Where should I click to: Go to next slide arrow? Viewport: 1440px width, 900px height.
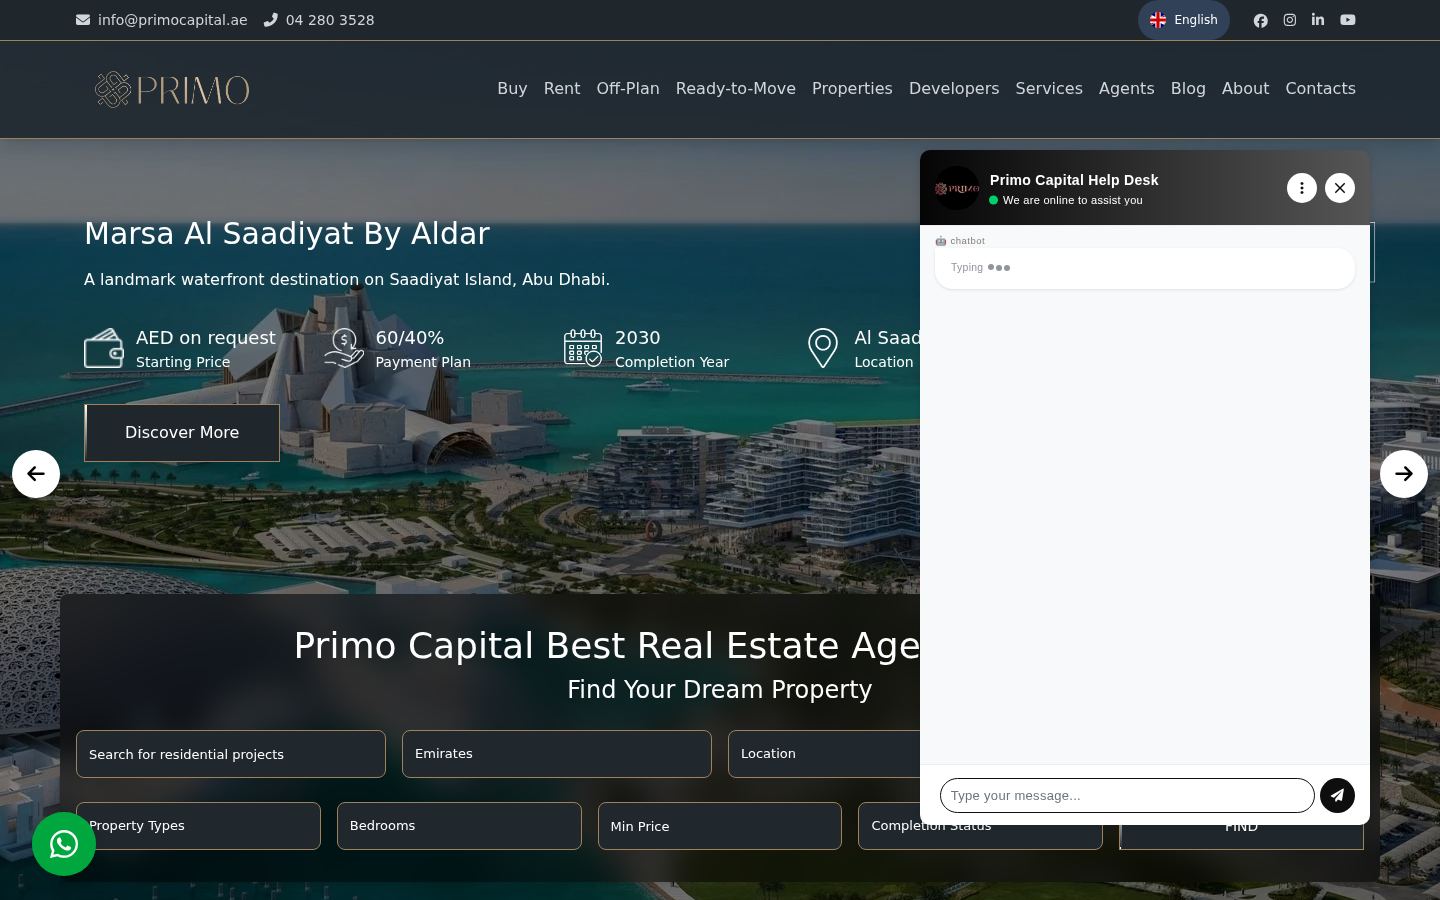pyautogui.click(x=1404, y=474)
